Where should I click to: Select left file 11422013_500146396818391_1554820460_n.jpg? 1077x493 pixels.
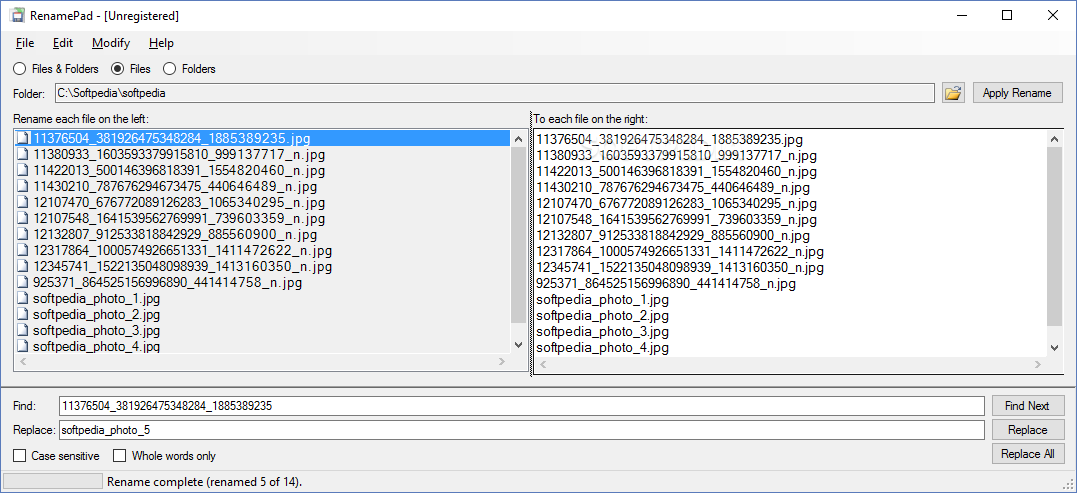click(x=179, y=170)
